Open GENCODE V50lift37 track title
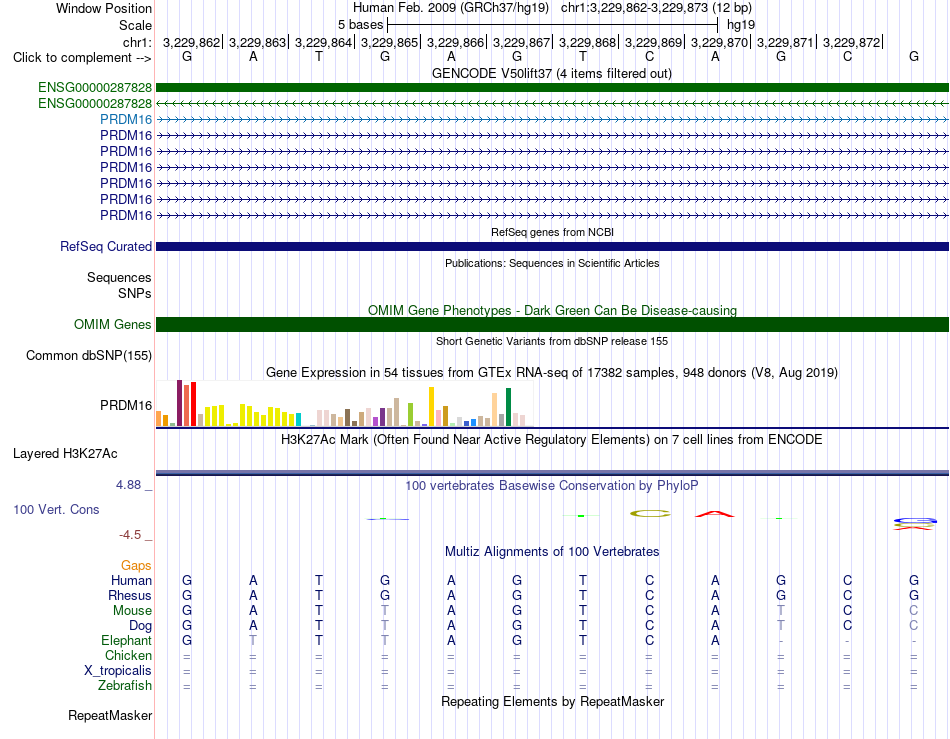Image resolution: width=950 pixels, height=739 pixels. pos(551,74)
